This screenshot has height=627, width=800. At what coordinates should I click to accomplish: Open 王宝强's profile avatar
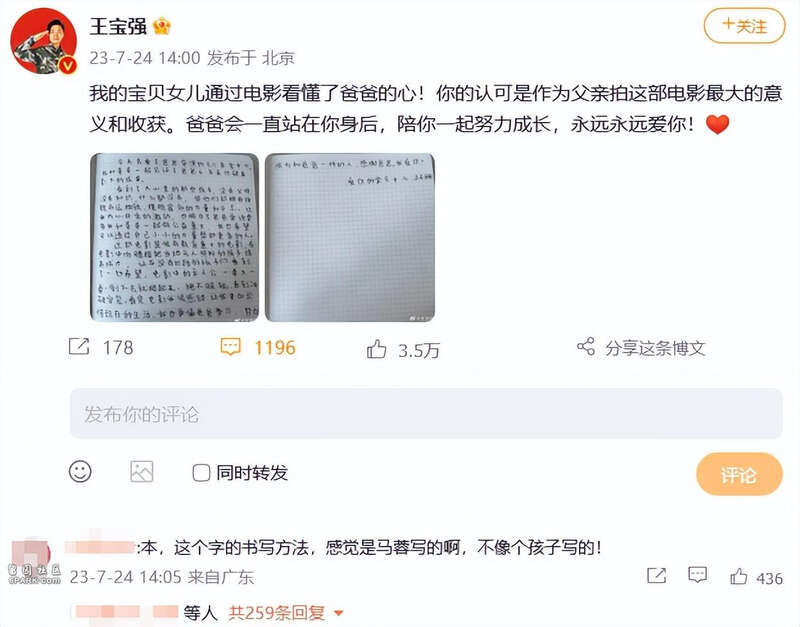[x=43, y=41]
